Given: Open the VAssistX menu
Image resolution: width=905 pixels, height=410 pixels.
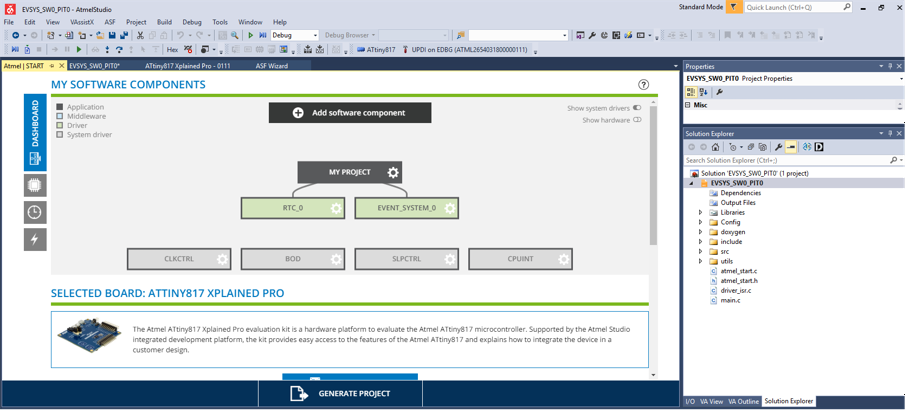Looking at the screenshot, I should [81, 22].
